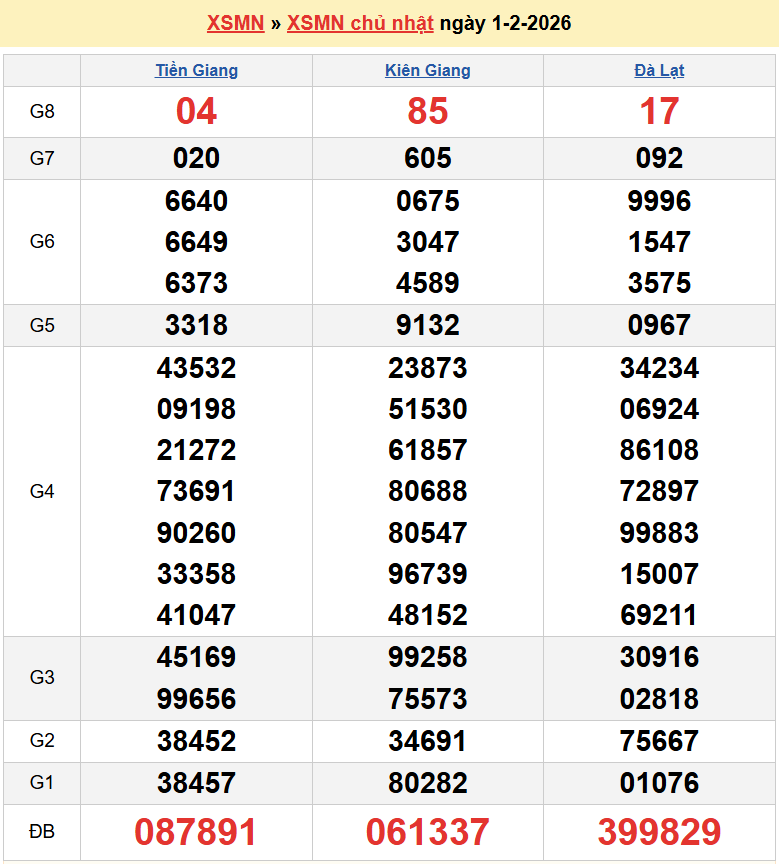Select Tiền Giang G8 number 04

(196, 112)
